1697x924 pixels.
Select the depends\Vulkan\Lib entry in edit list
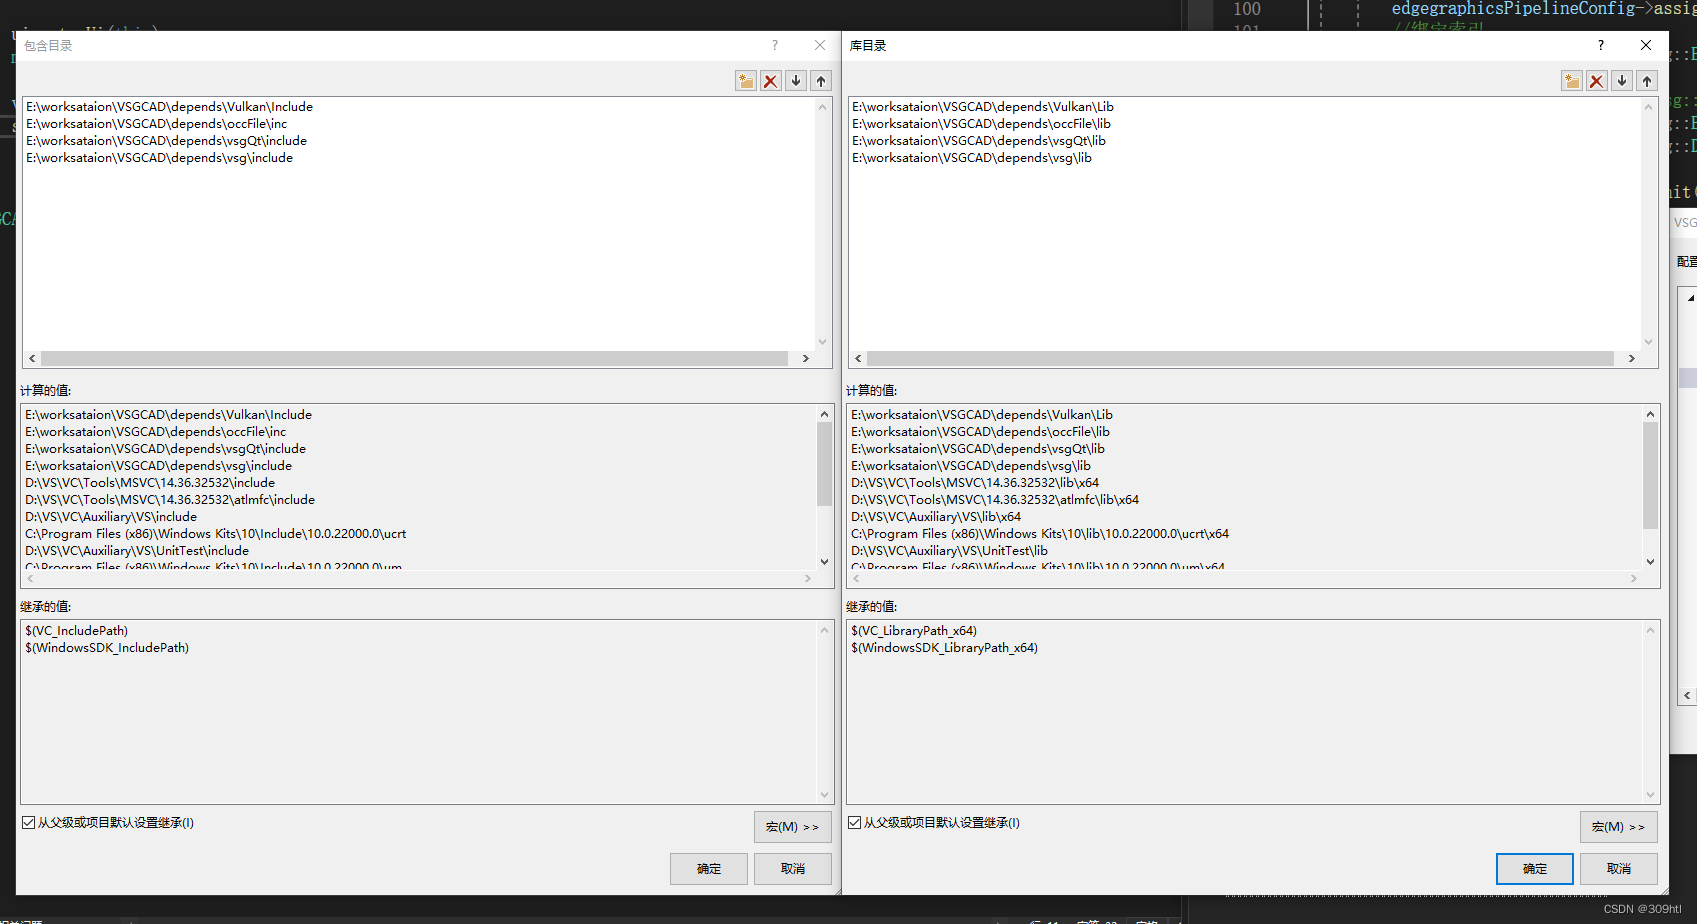[983, 107]
